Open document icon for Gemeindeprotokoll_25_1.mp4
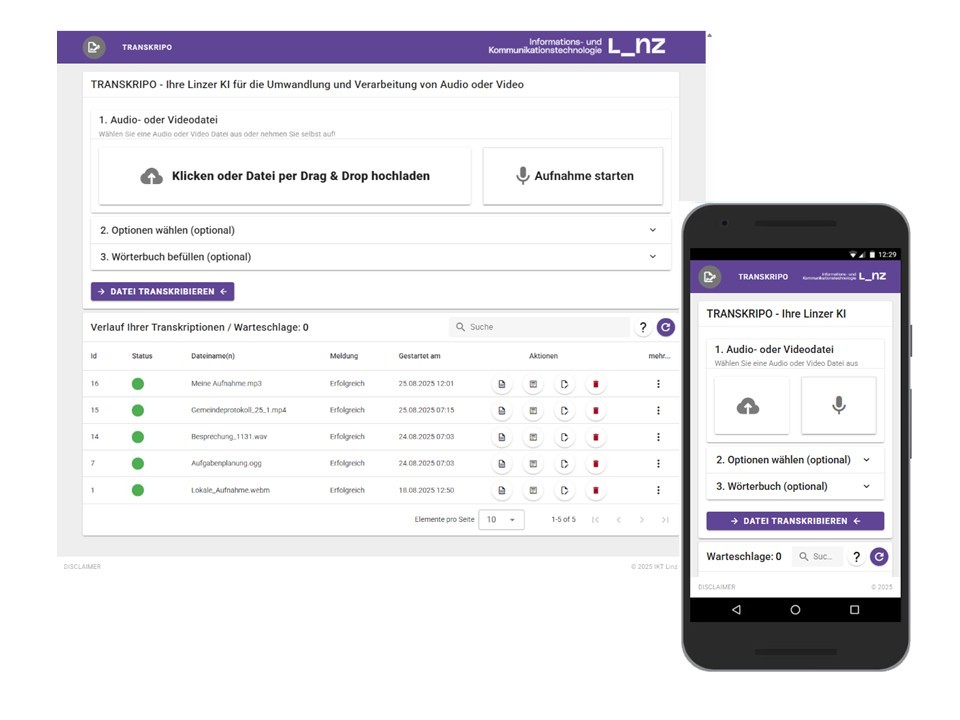Image resolution: width=960 pixels, height=720 pixels. (x=501, y=410)
